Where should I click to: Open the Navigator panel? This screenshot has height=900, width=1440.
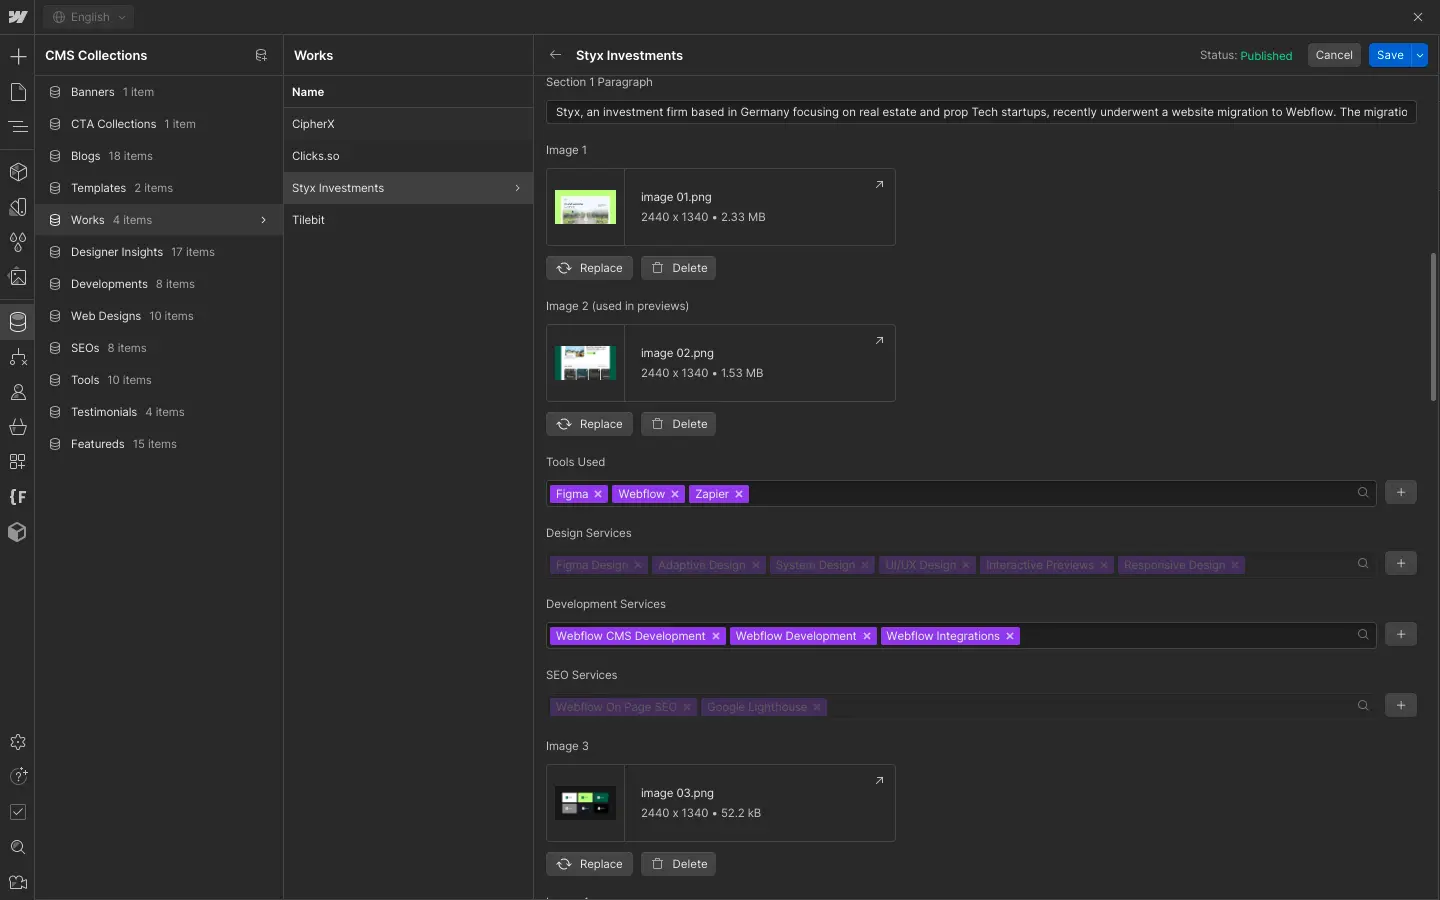17,127
